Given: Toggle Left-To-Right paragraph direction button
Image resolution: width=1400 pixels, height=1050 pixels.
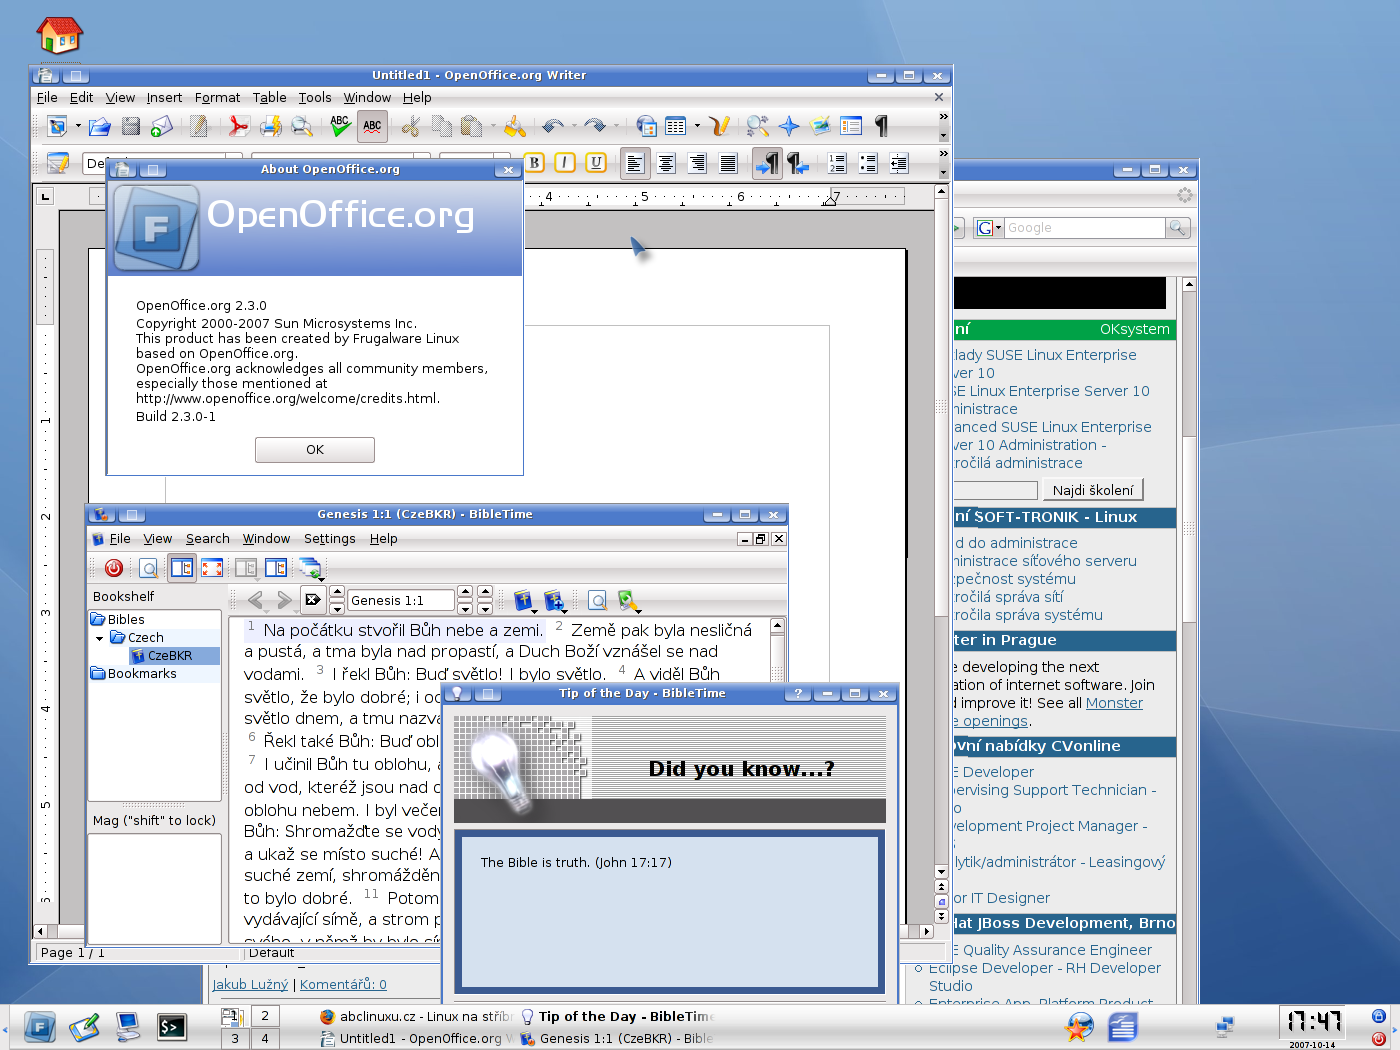Looking at the screenshot, I should point(767,163).
